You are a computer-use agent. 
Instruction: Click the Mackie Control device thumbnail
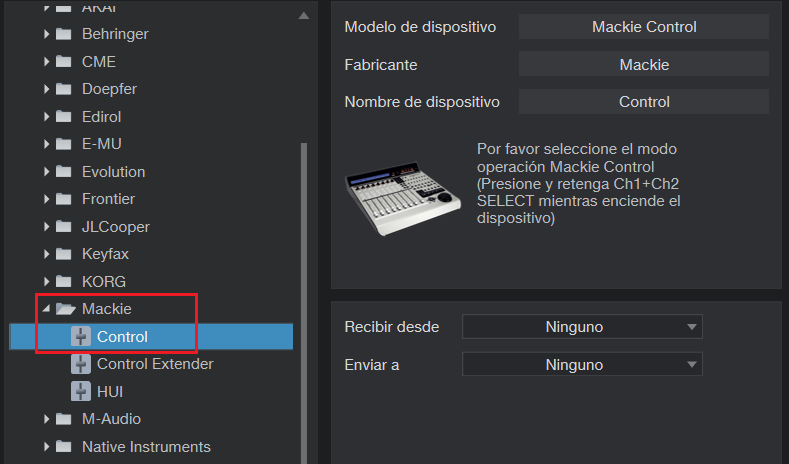coord(403,197)
